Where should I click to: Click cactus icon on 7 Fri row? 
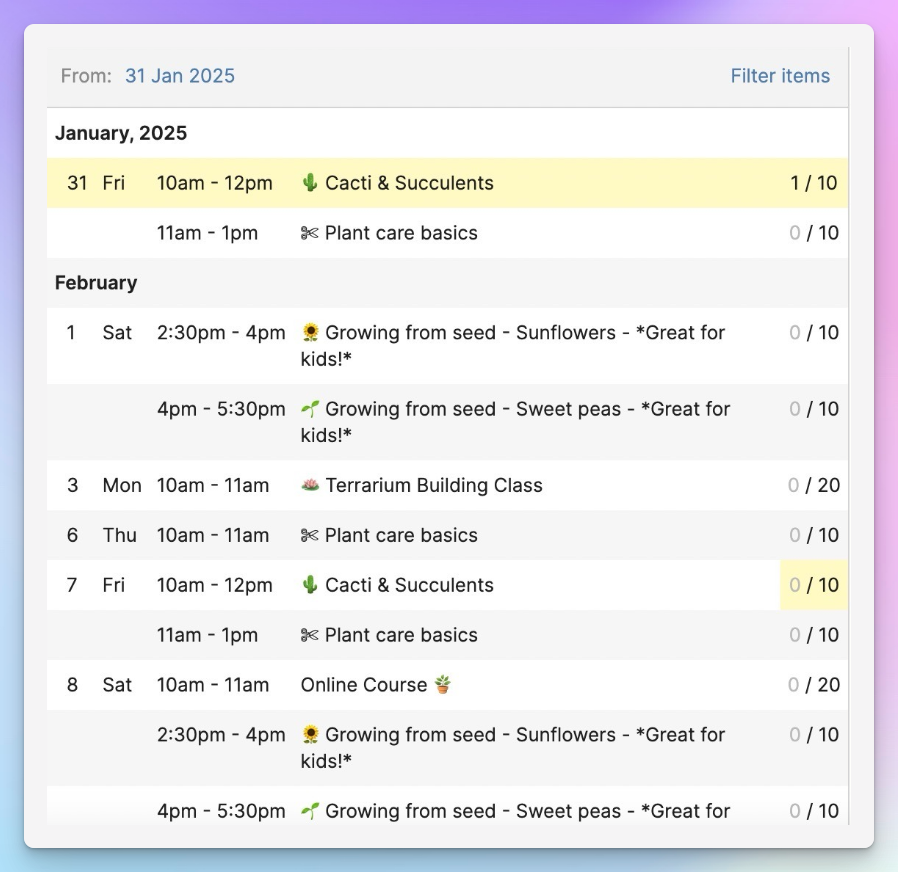point(310,585)
